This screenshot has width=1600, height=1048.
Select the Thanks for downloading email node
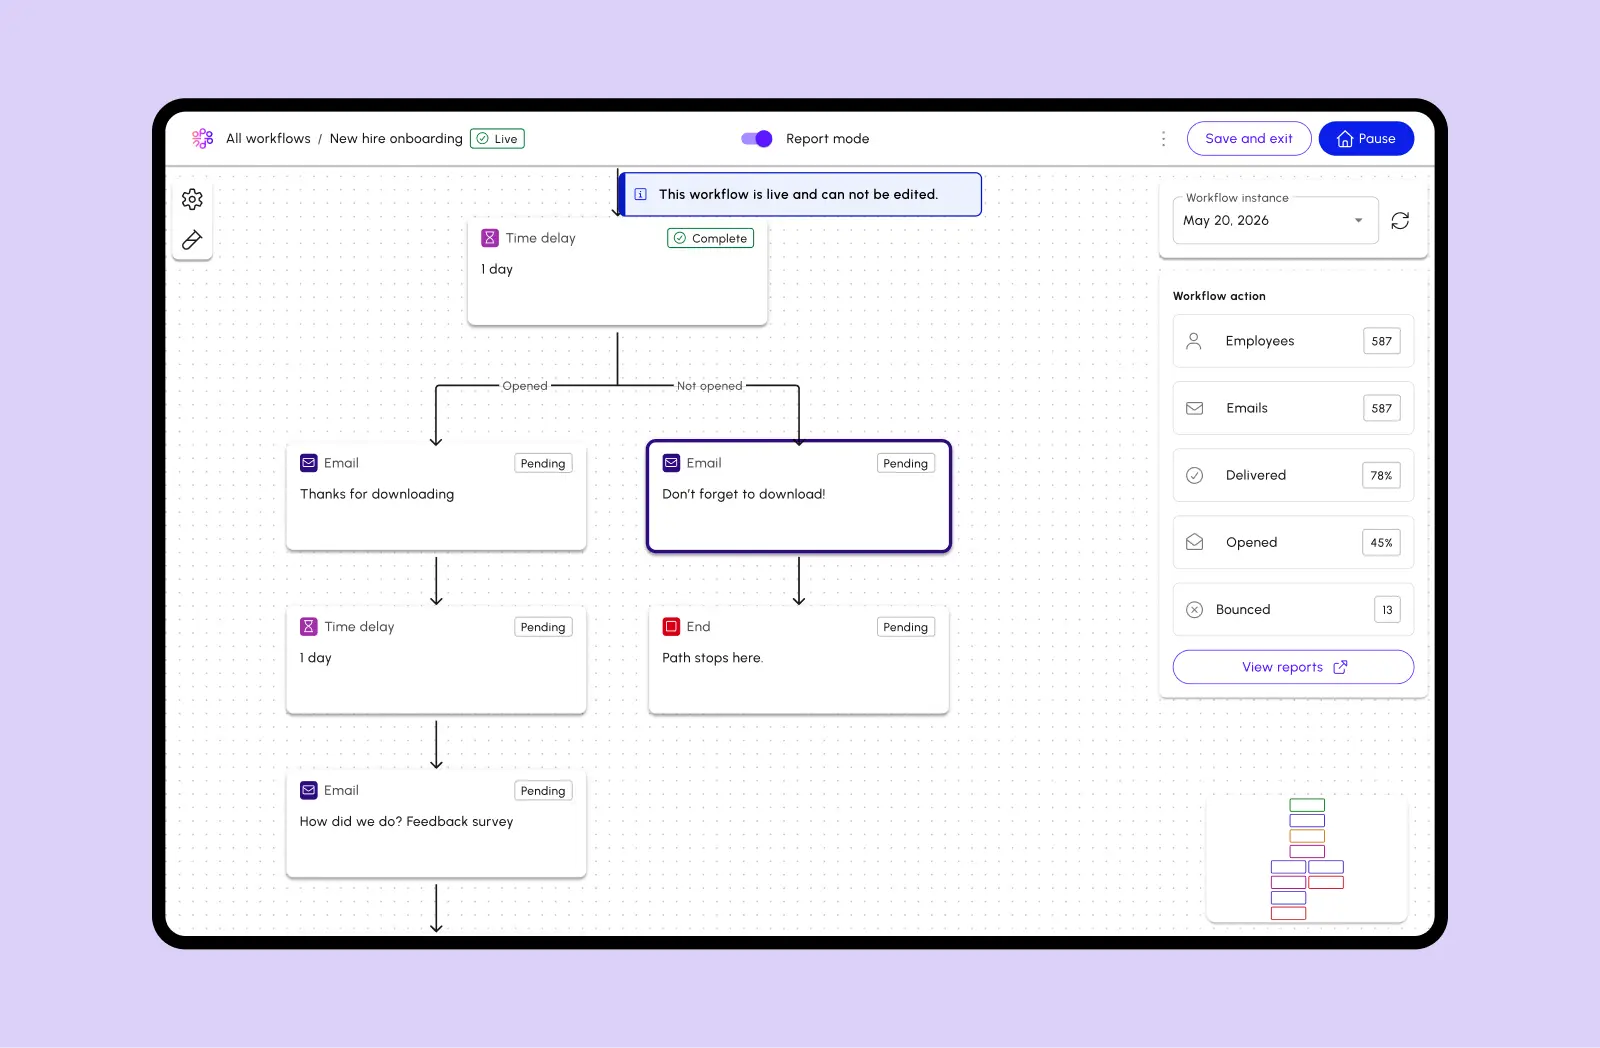pyautogui.click(x=436, y=496)
